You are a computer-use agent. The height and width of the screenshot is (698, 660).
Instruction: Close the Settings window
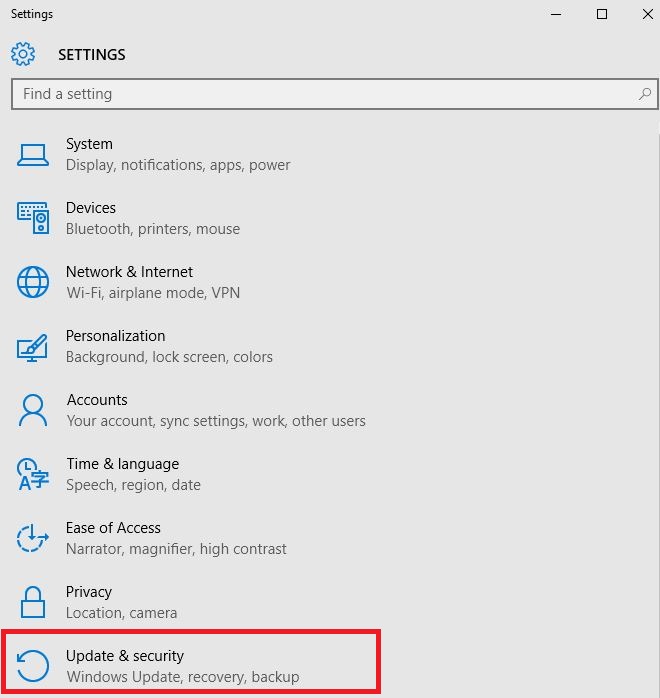coord(648,14)
